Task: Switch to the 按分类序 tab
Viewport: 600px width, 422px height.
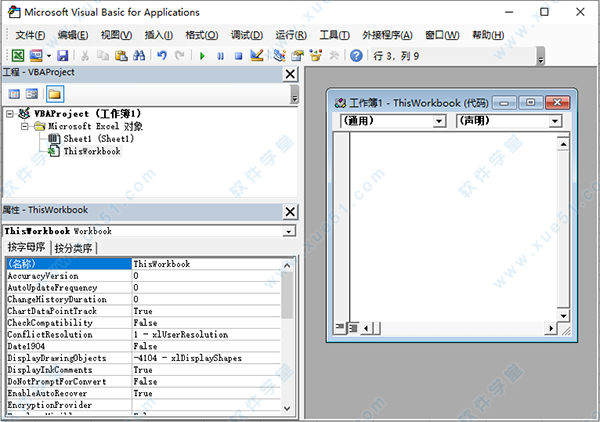Action: (73, 248)
